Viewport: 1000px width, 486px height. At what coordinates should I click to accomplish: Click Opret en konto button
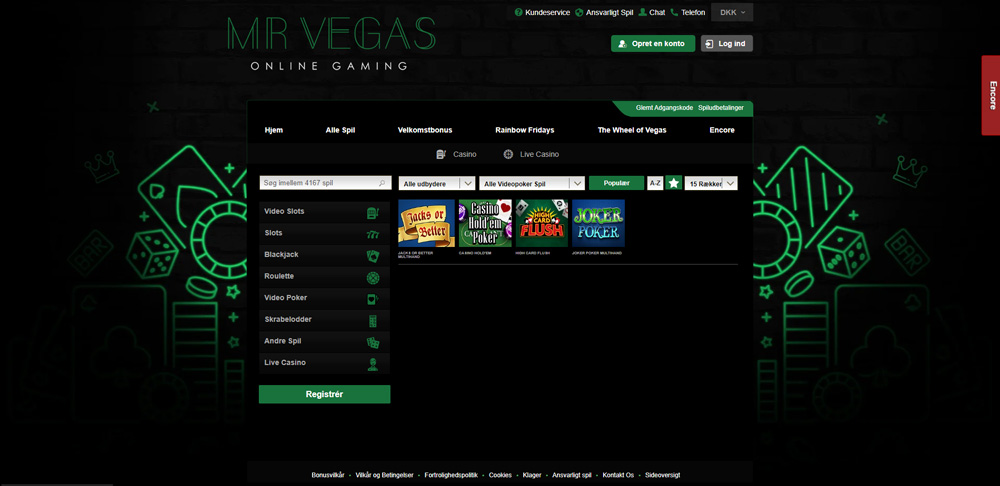pos(653,43)
